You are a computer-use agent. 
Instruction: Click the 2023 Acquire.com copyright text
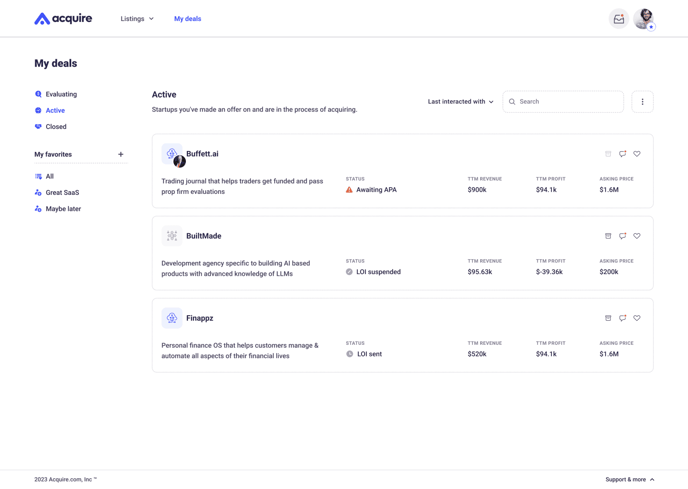[65, 479]
